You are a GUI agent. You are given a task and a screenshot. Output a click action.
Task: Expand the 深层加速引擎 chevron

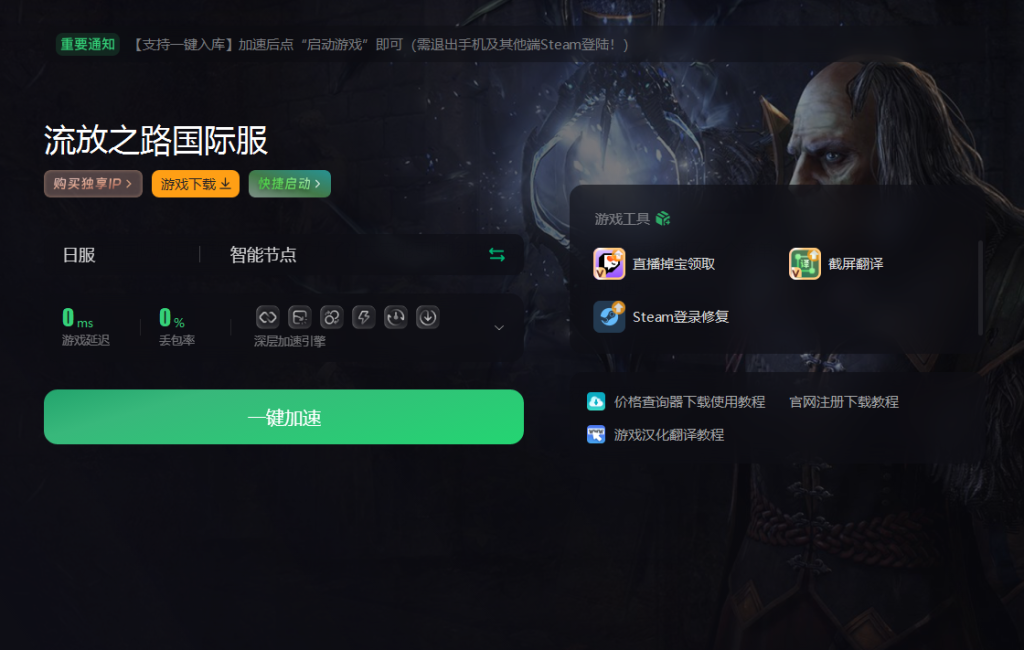pyautogui.click(x=499, y=327)
